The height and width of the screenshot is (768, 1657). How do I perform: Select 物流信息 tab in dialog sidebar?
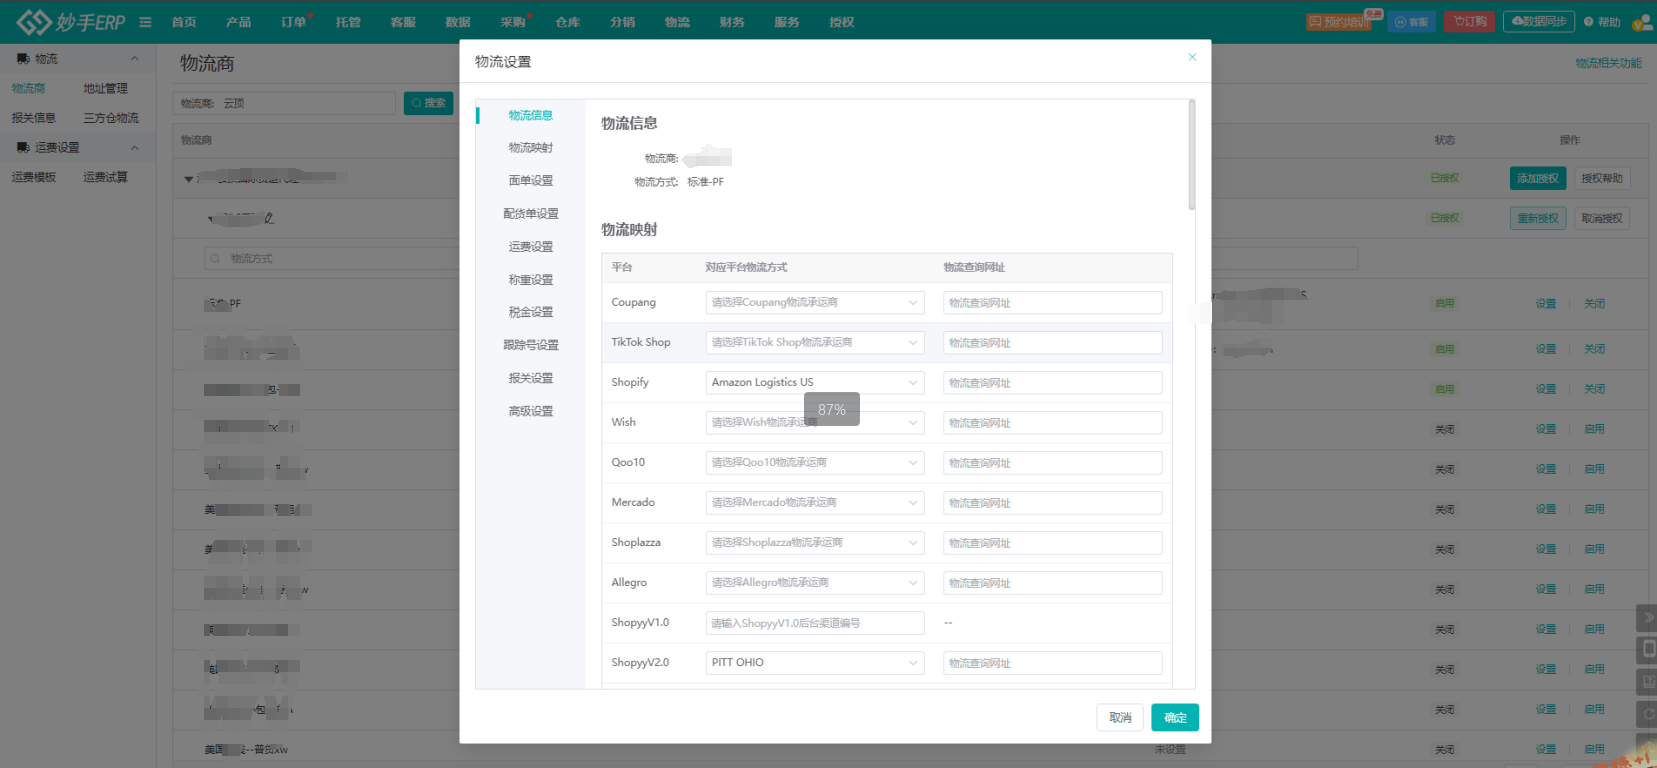[x=530, y=115]
